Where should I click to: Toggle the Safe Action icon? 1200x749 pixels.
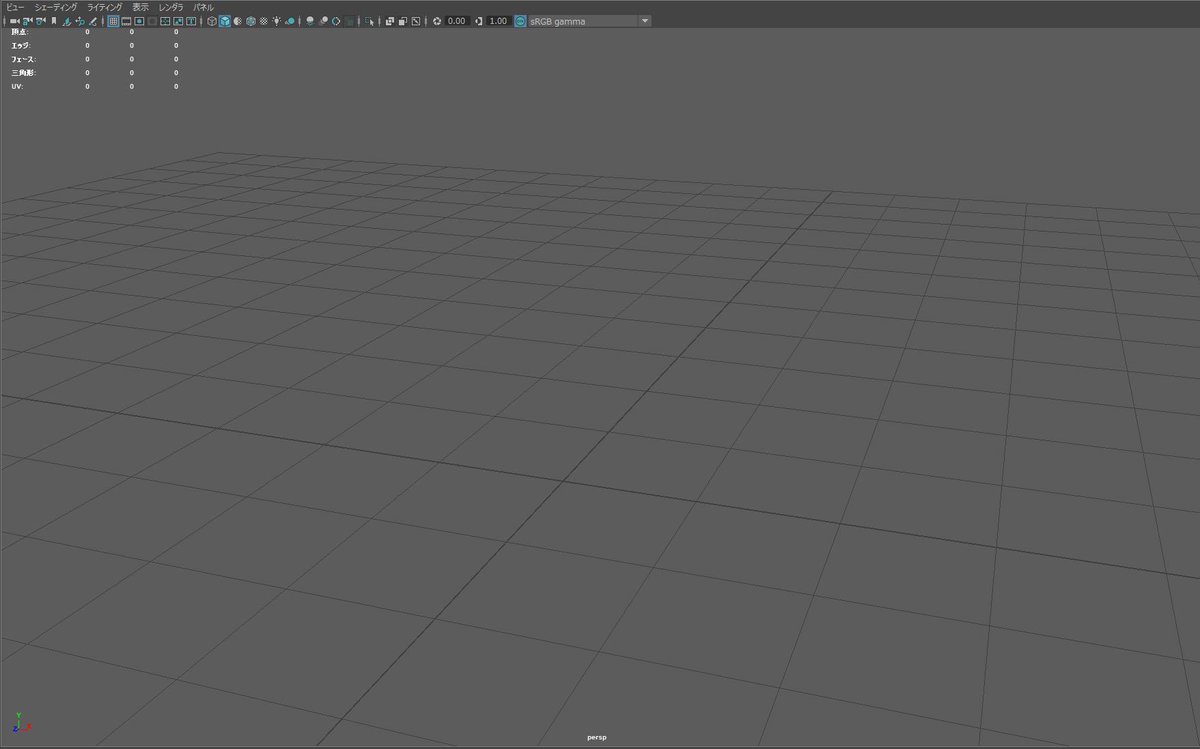[178, 21]
